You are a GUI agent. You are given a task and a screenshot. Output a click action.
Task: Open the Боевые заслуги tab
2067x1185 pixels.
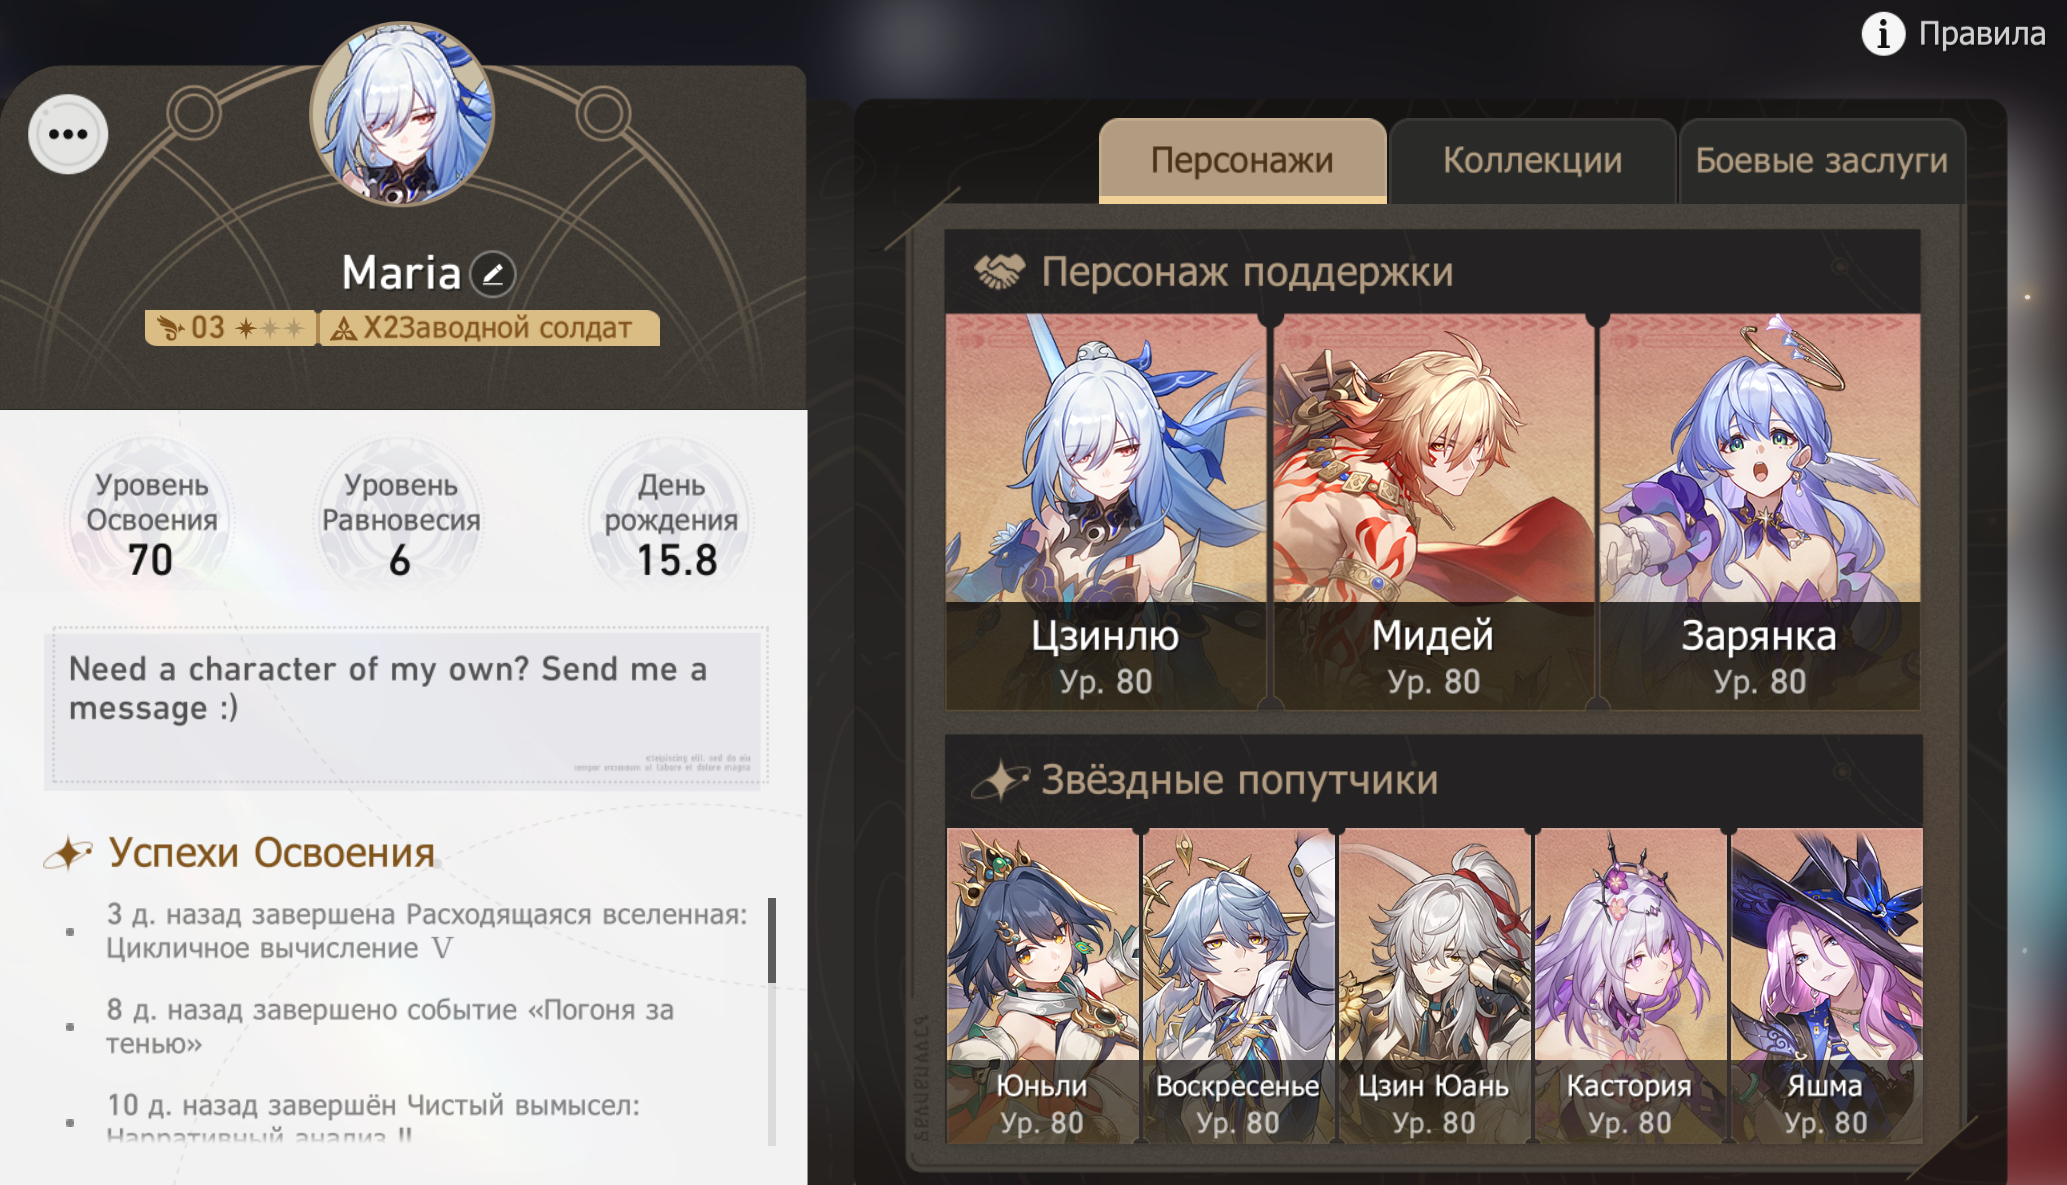1821,160
